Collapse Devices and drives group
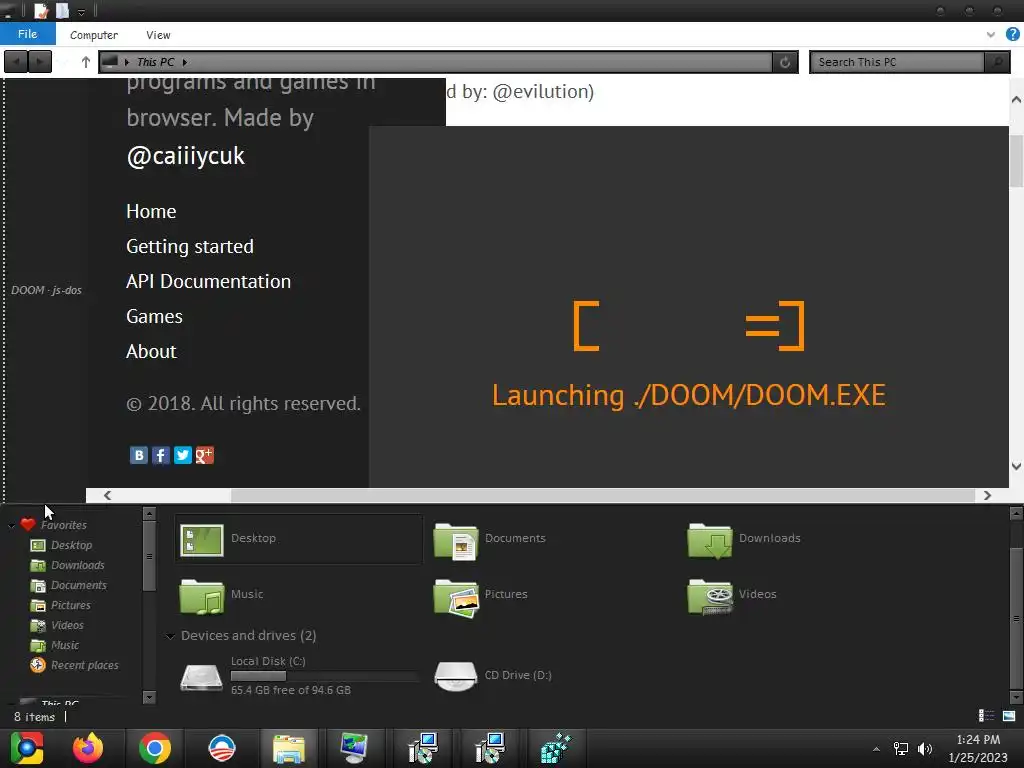 [170, 636]
